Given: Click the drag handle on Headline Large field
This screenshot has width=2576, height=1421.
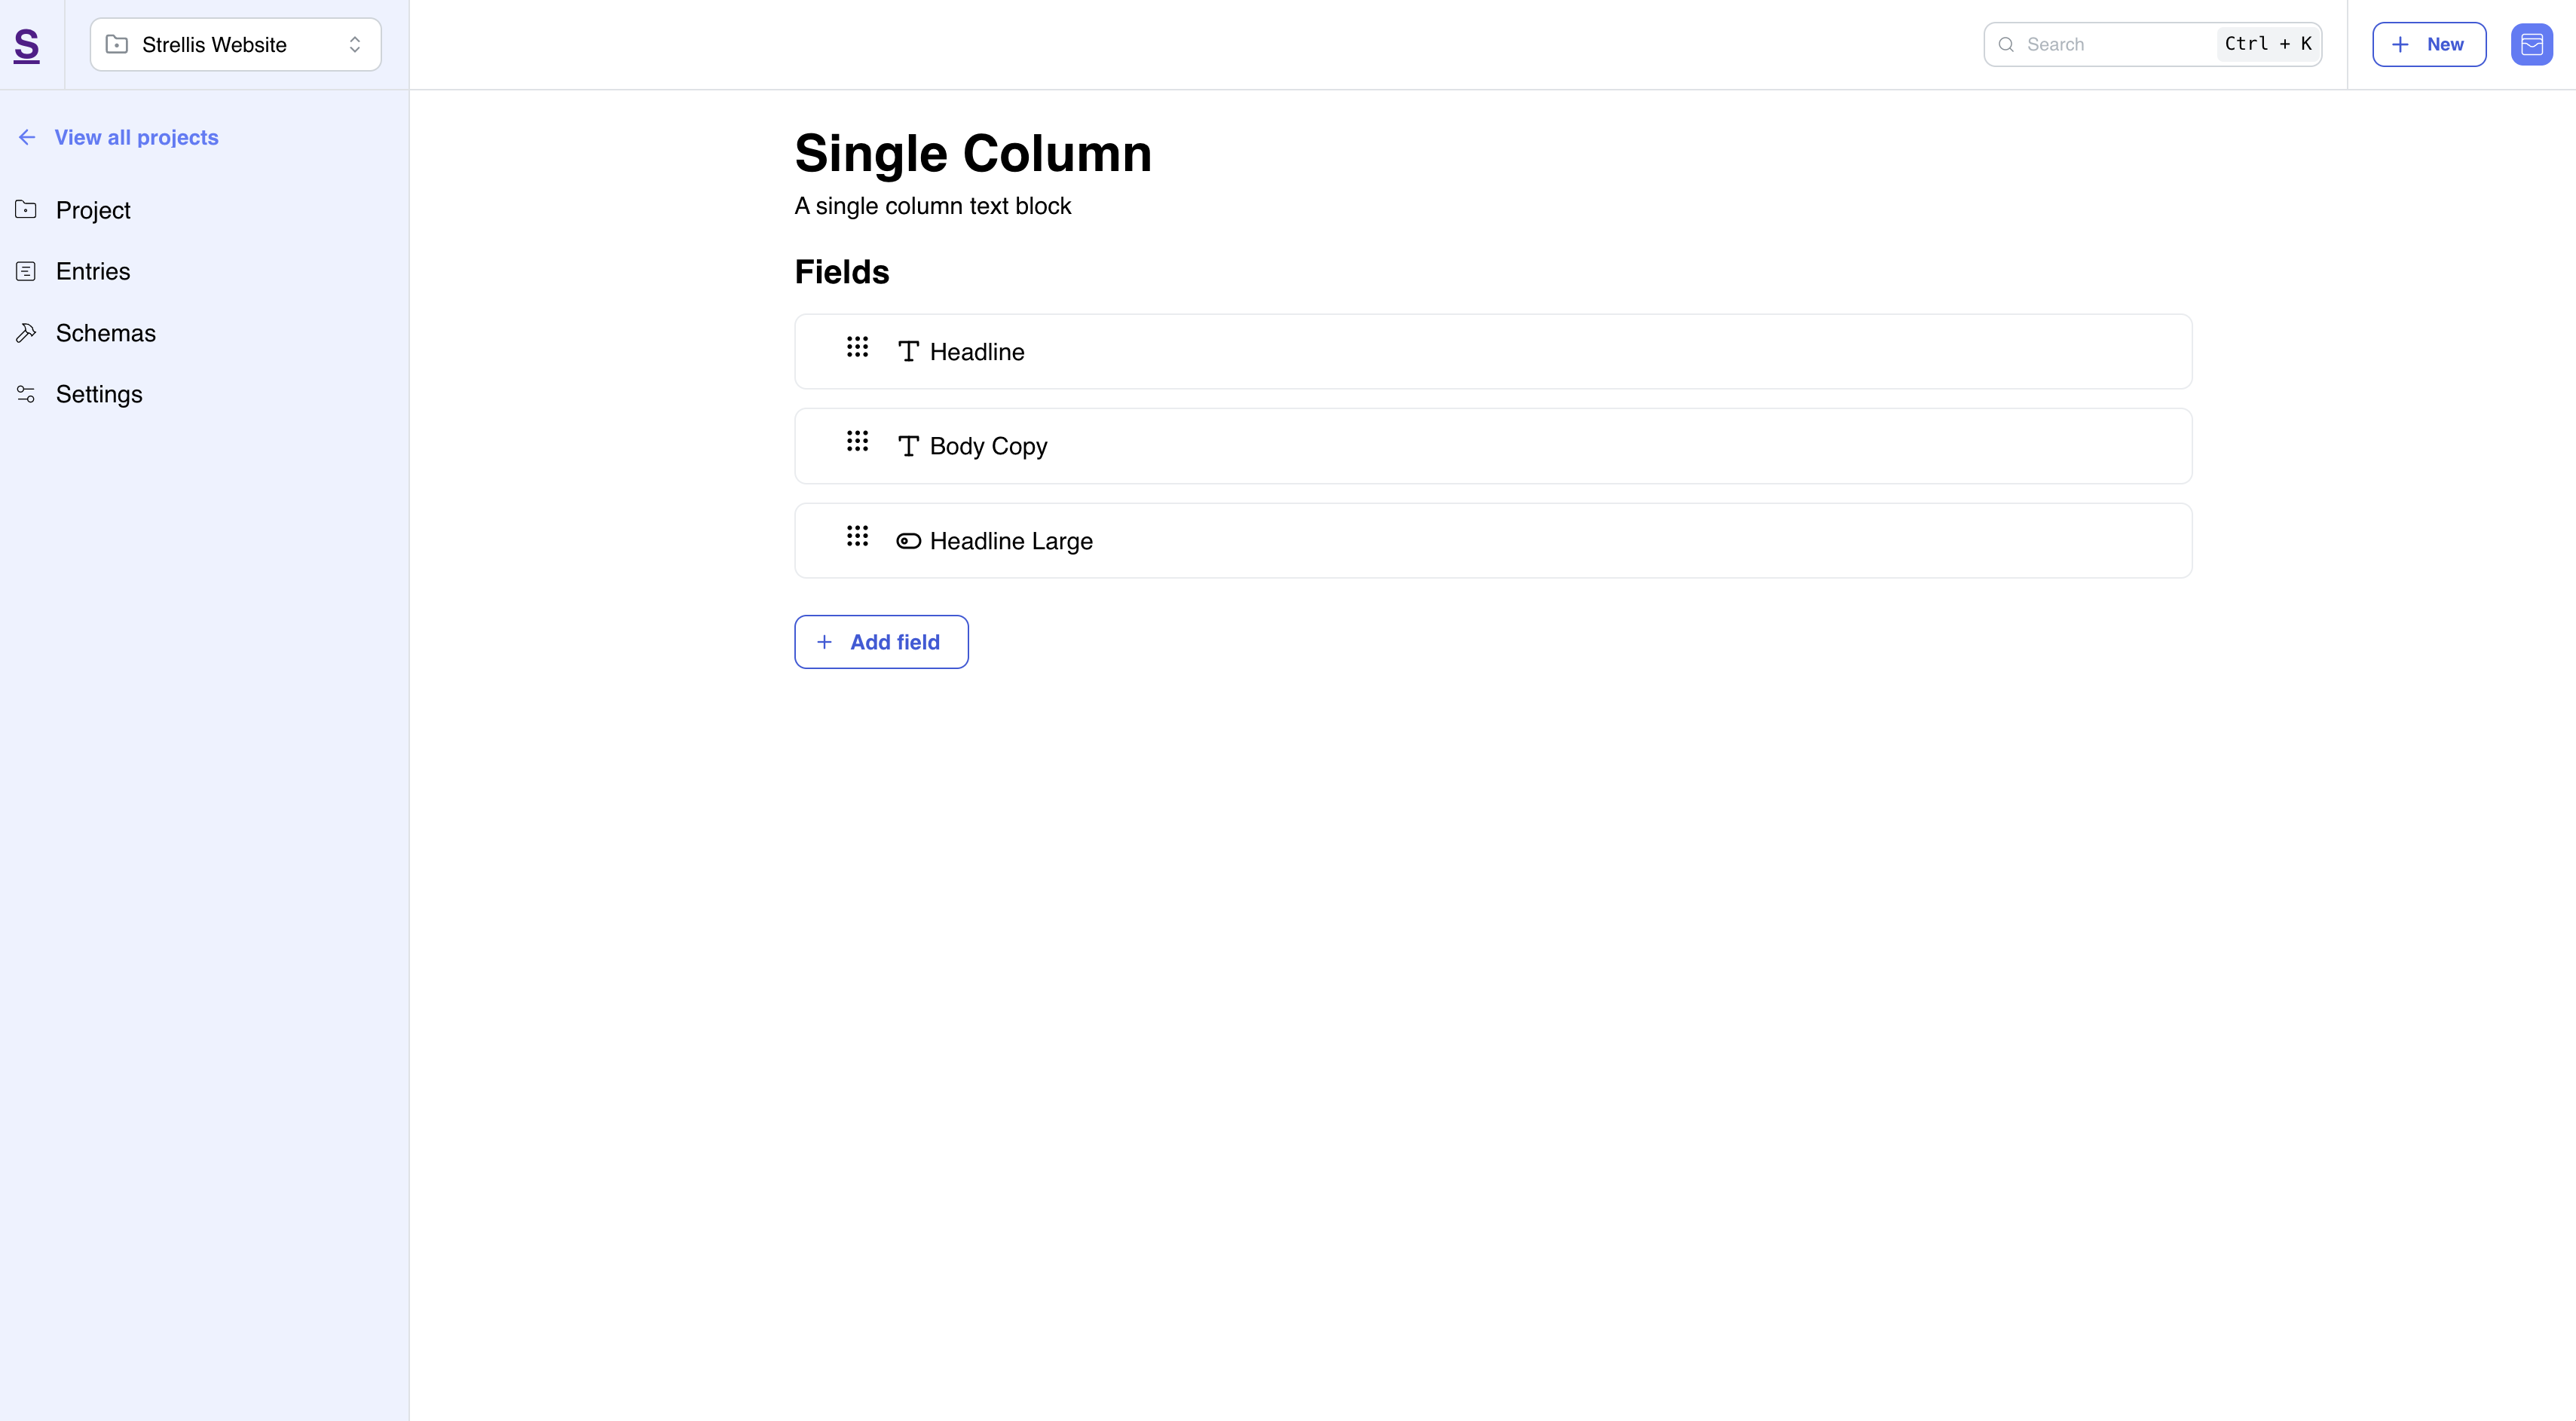Looking at the screenshot, I should pos(857,536).
